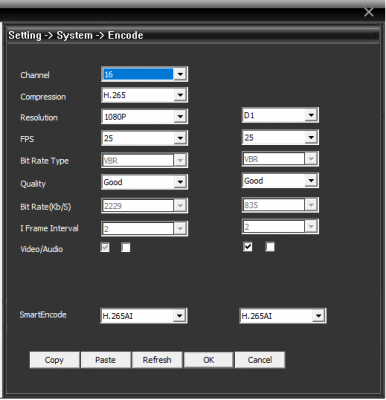Image resolution: width=386 pixels, height=400 pixels.
Task: Open the Channel dropdown showing 16
Action: [x=144, y=74]
